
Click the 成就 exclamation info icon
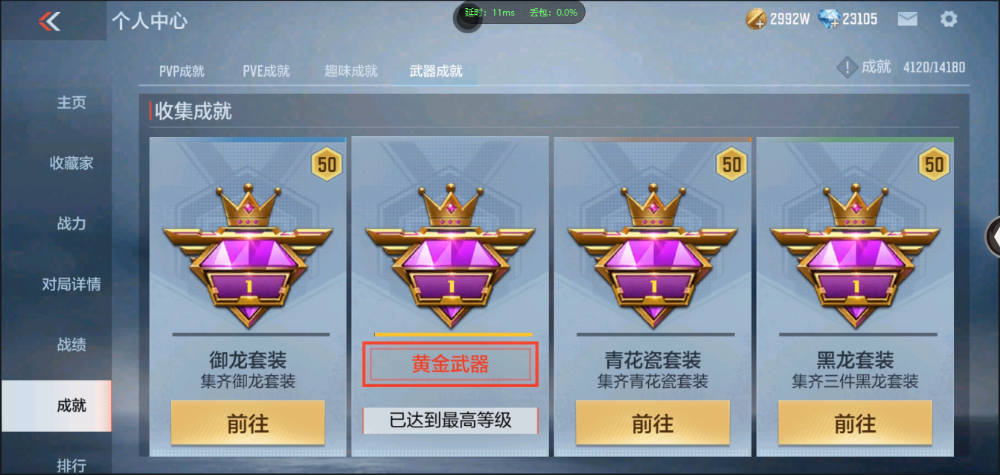[846, 68]
